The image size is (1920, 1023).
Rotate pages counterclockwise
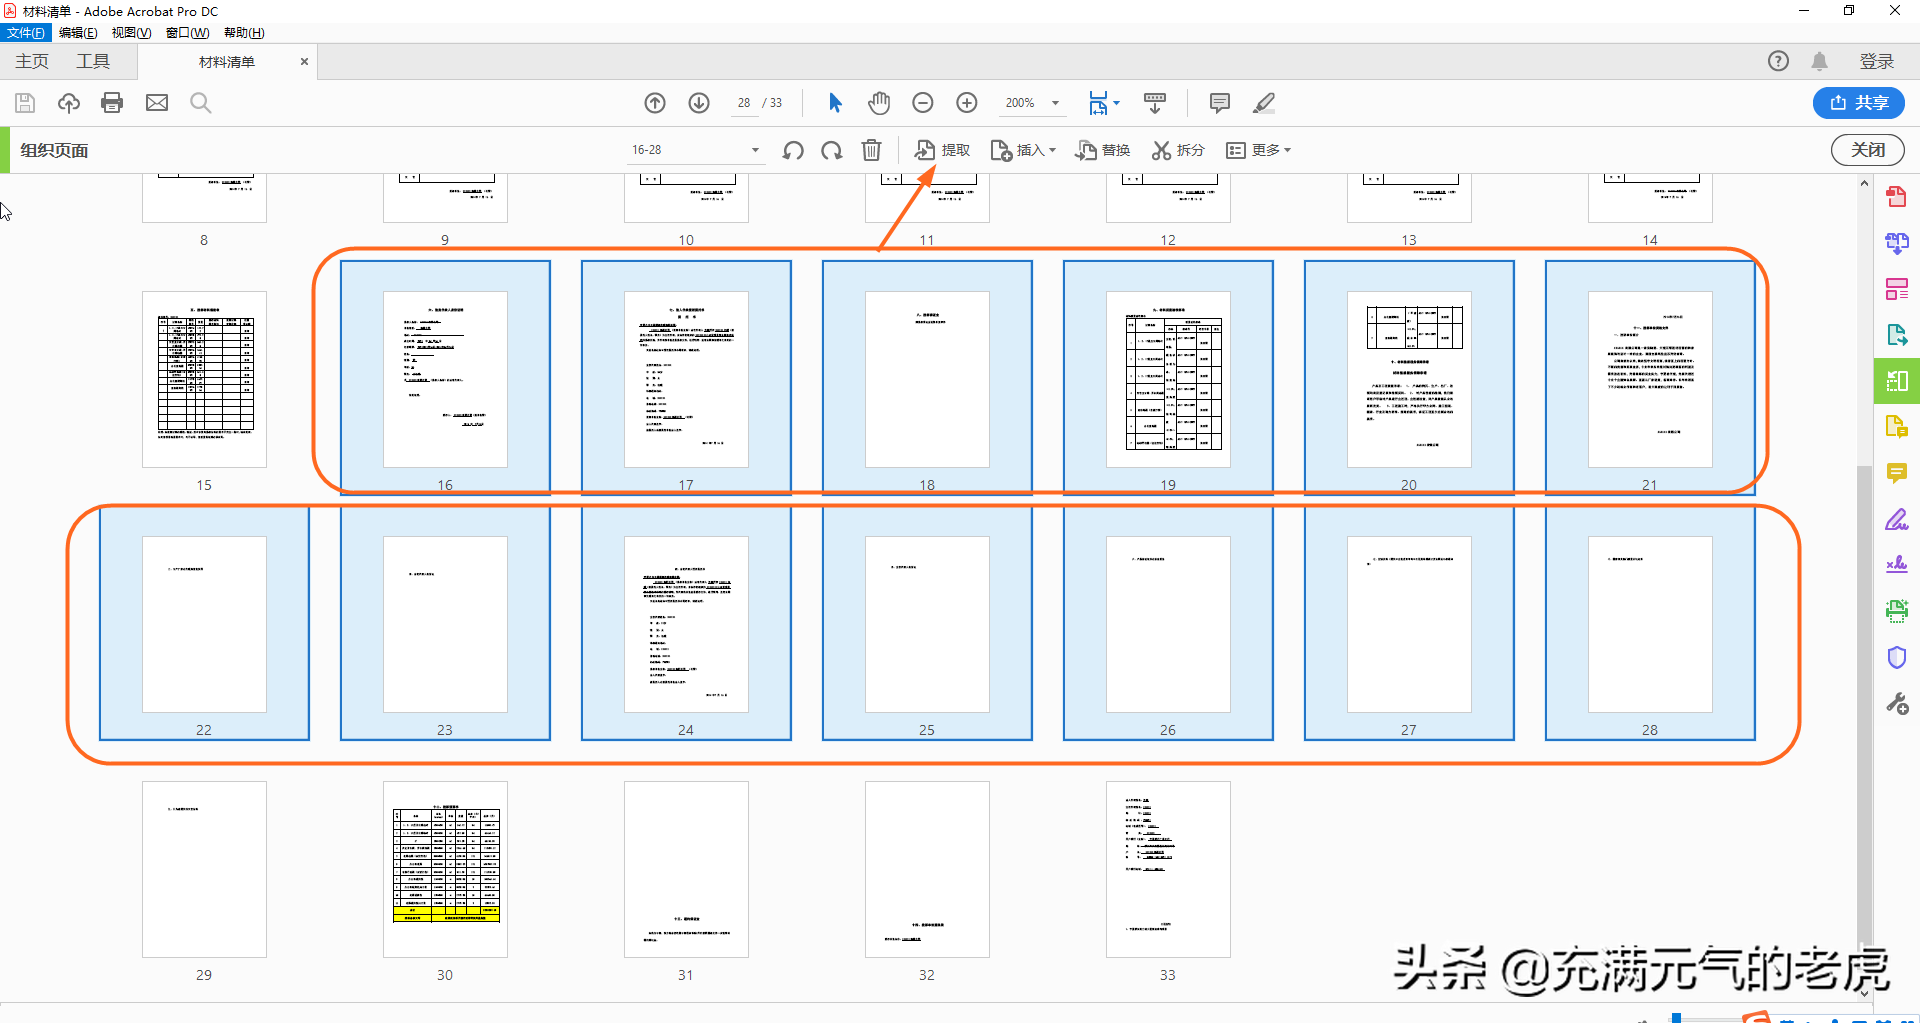(793, 150)
